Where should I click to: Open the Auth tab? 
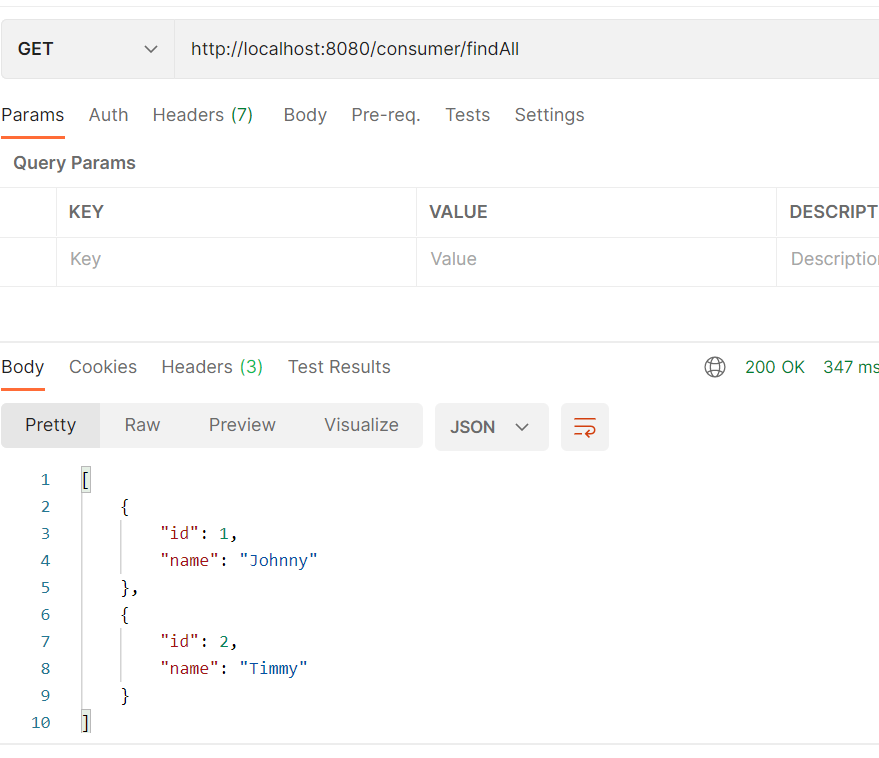click(108, 115)
